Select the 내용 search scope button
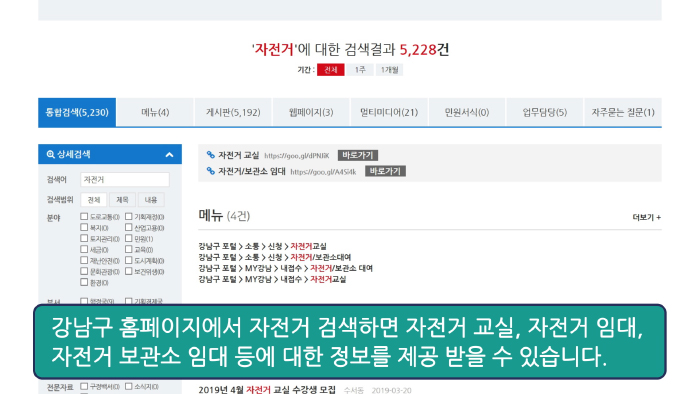 click(151, 200)
